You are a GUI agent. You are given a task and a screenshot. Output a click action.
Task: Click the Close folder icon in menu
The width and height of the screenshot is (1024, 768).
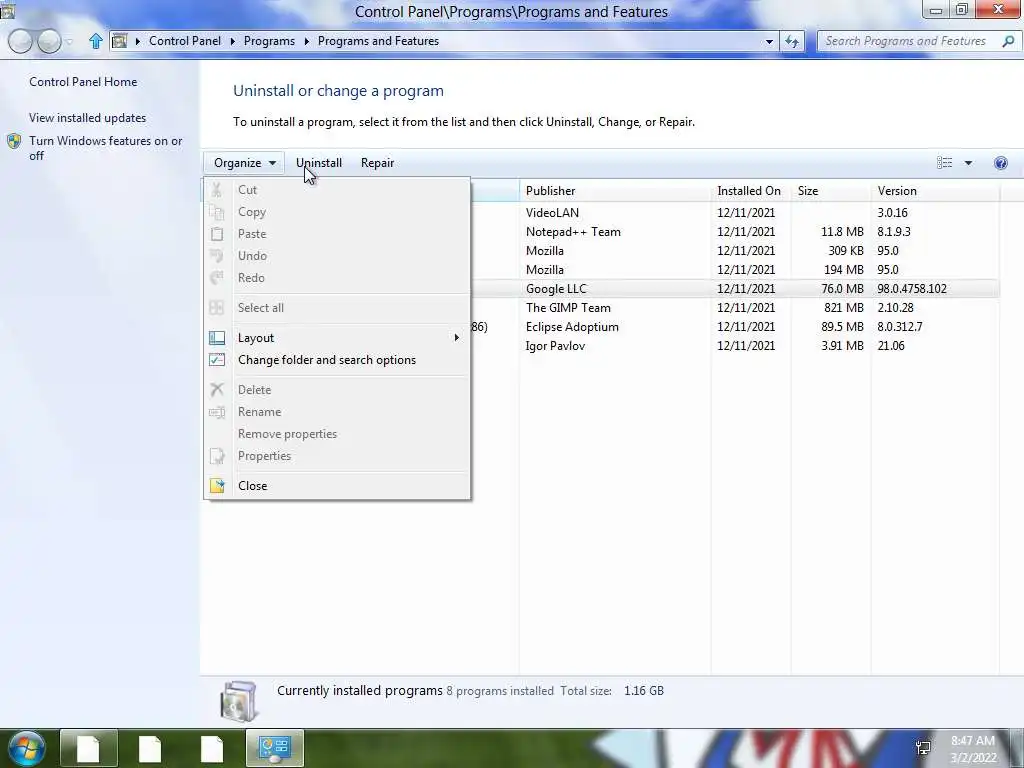217,486
